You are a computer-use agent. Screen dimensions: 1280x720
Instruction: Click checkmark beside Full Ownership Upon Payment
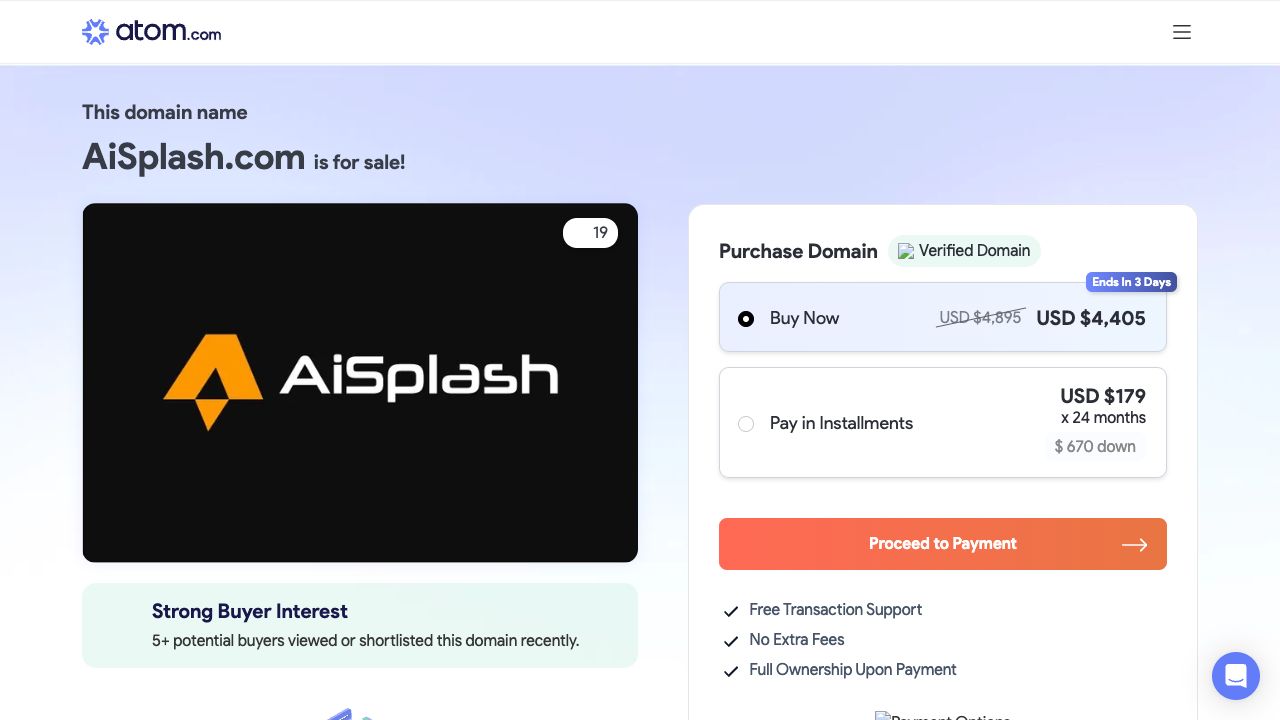[731, 671]
